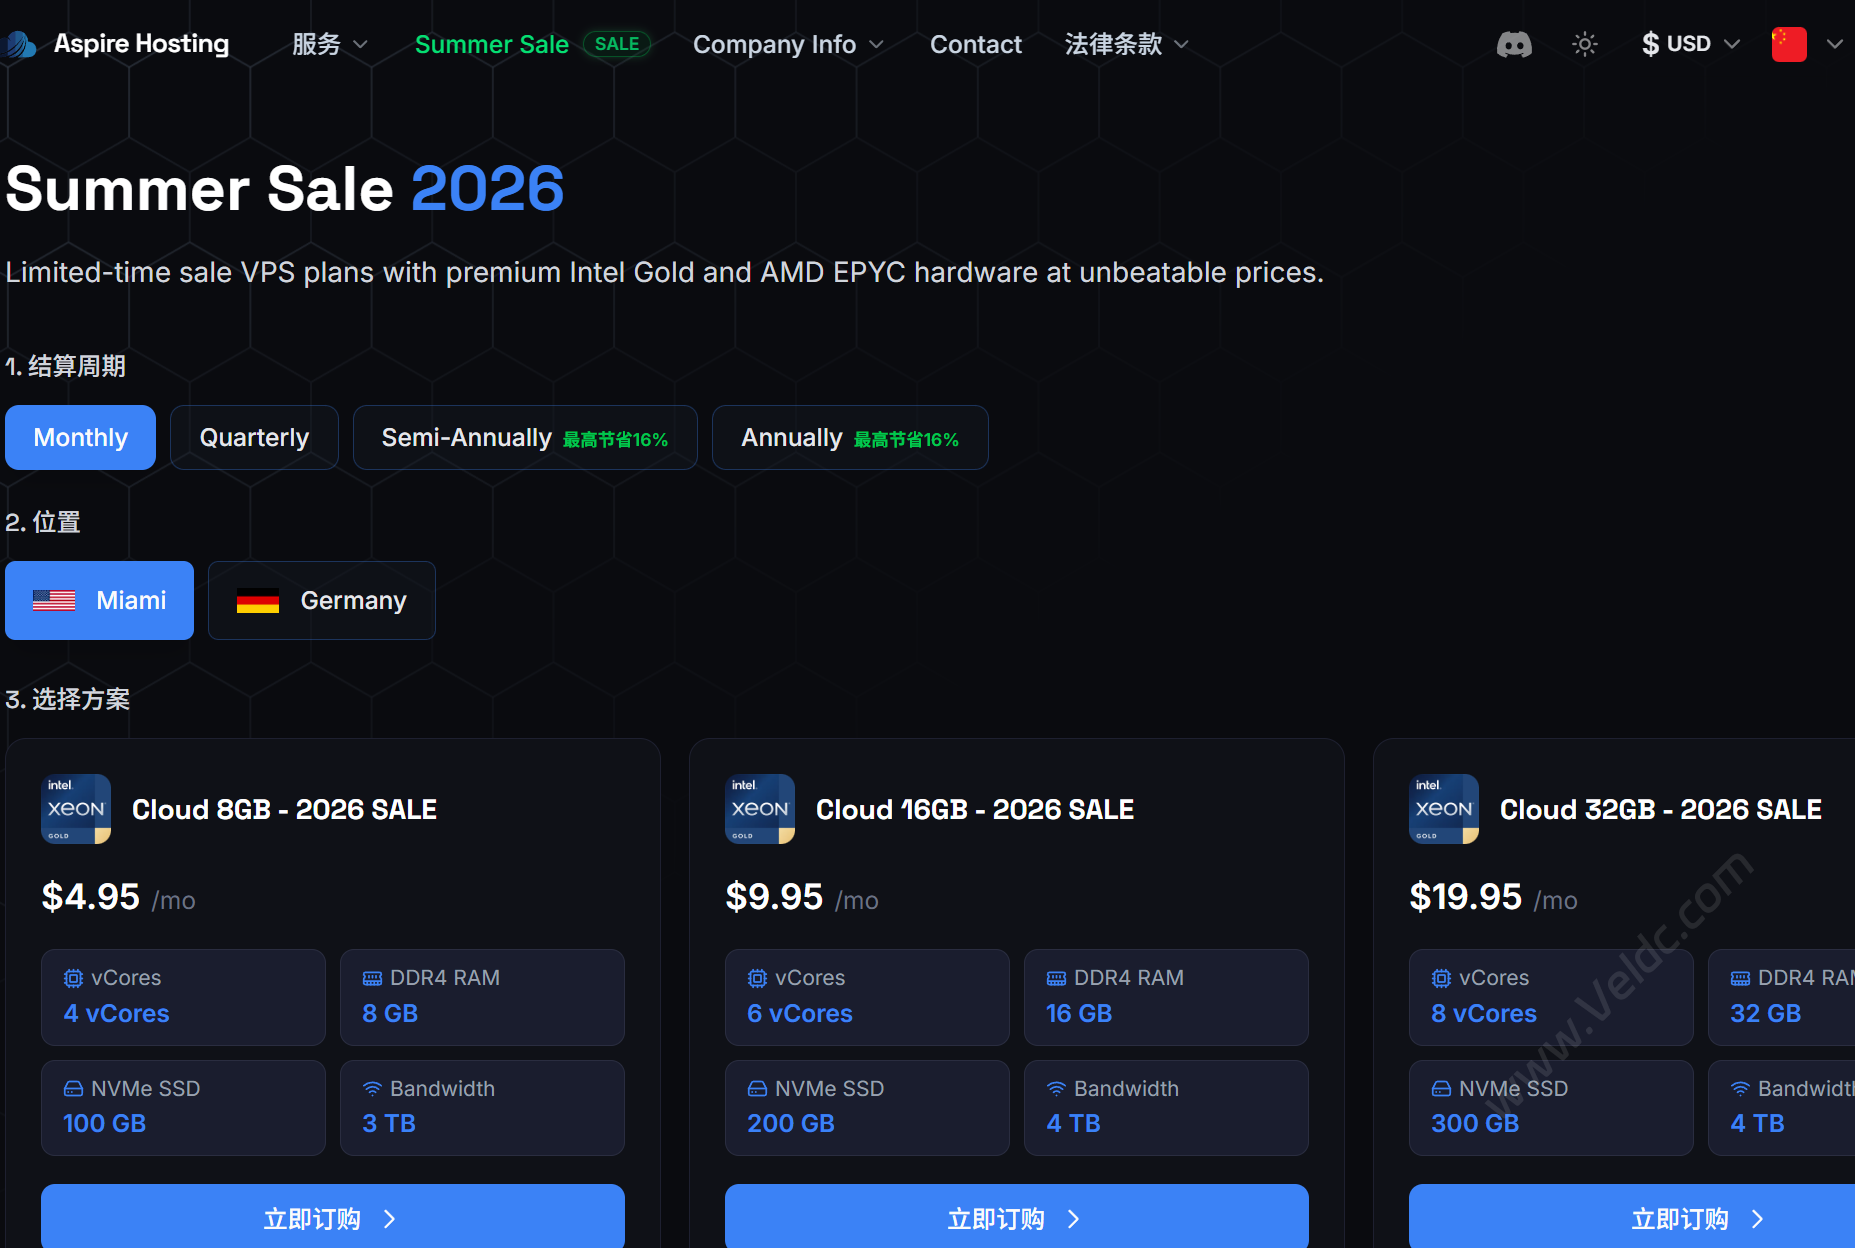Click NVMe SSD drive icon in Cloud 32GB
The width and height of the screenshot is (1855, 1248).
[x=1441, y=1088]
